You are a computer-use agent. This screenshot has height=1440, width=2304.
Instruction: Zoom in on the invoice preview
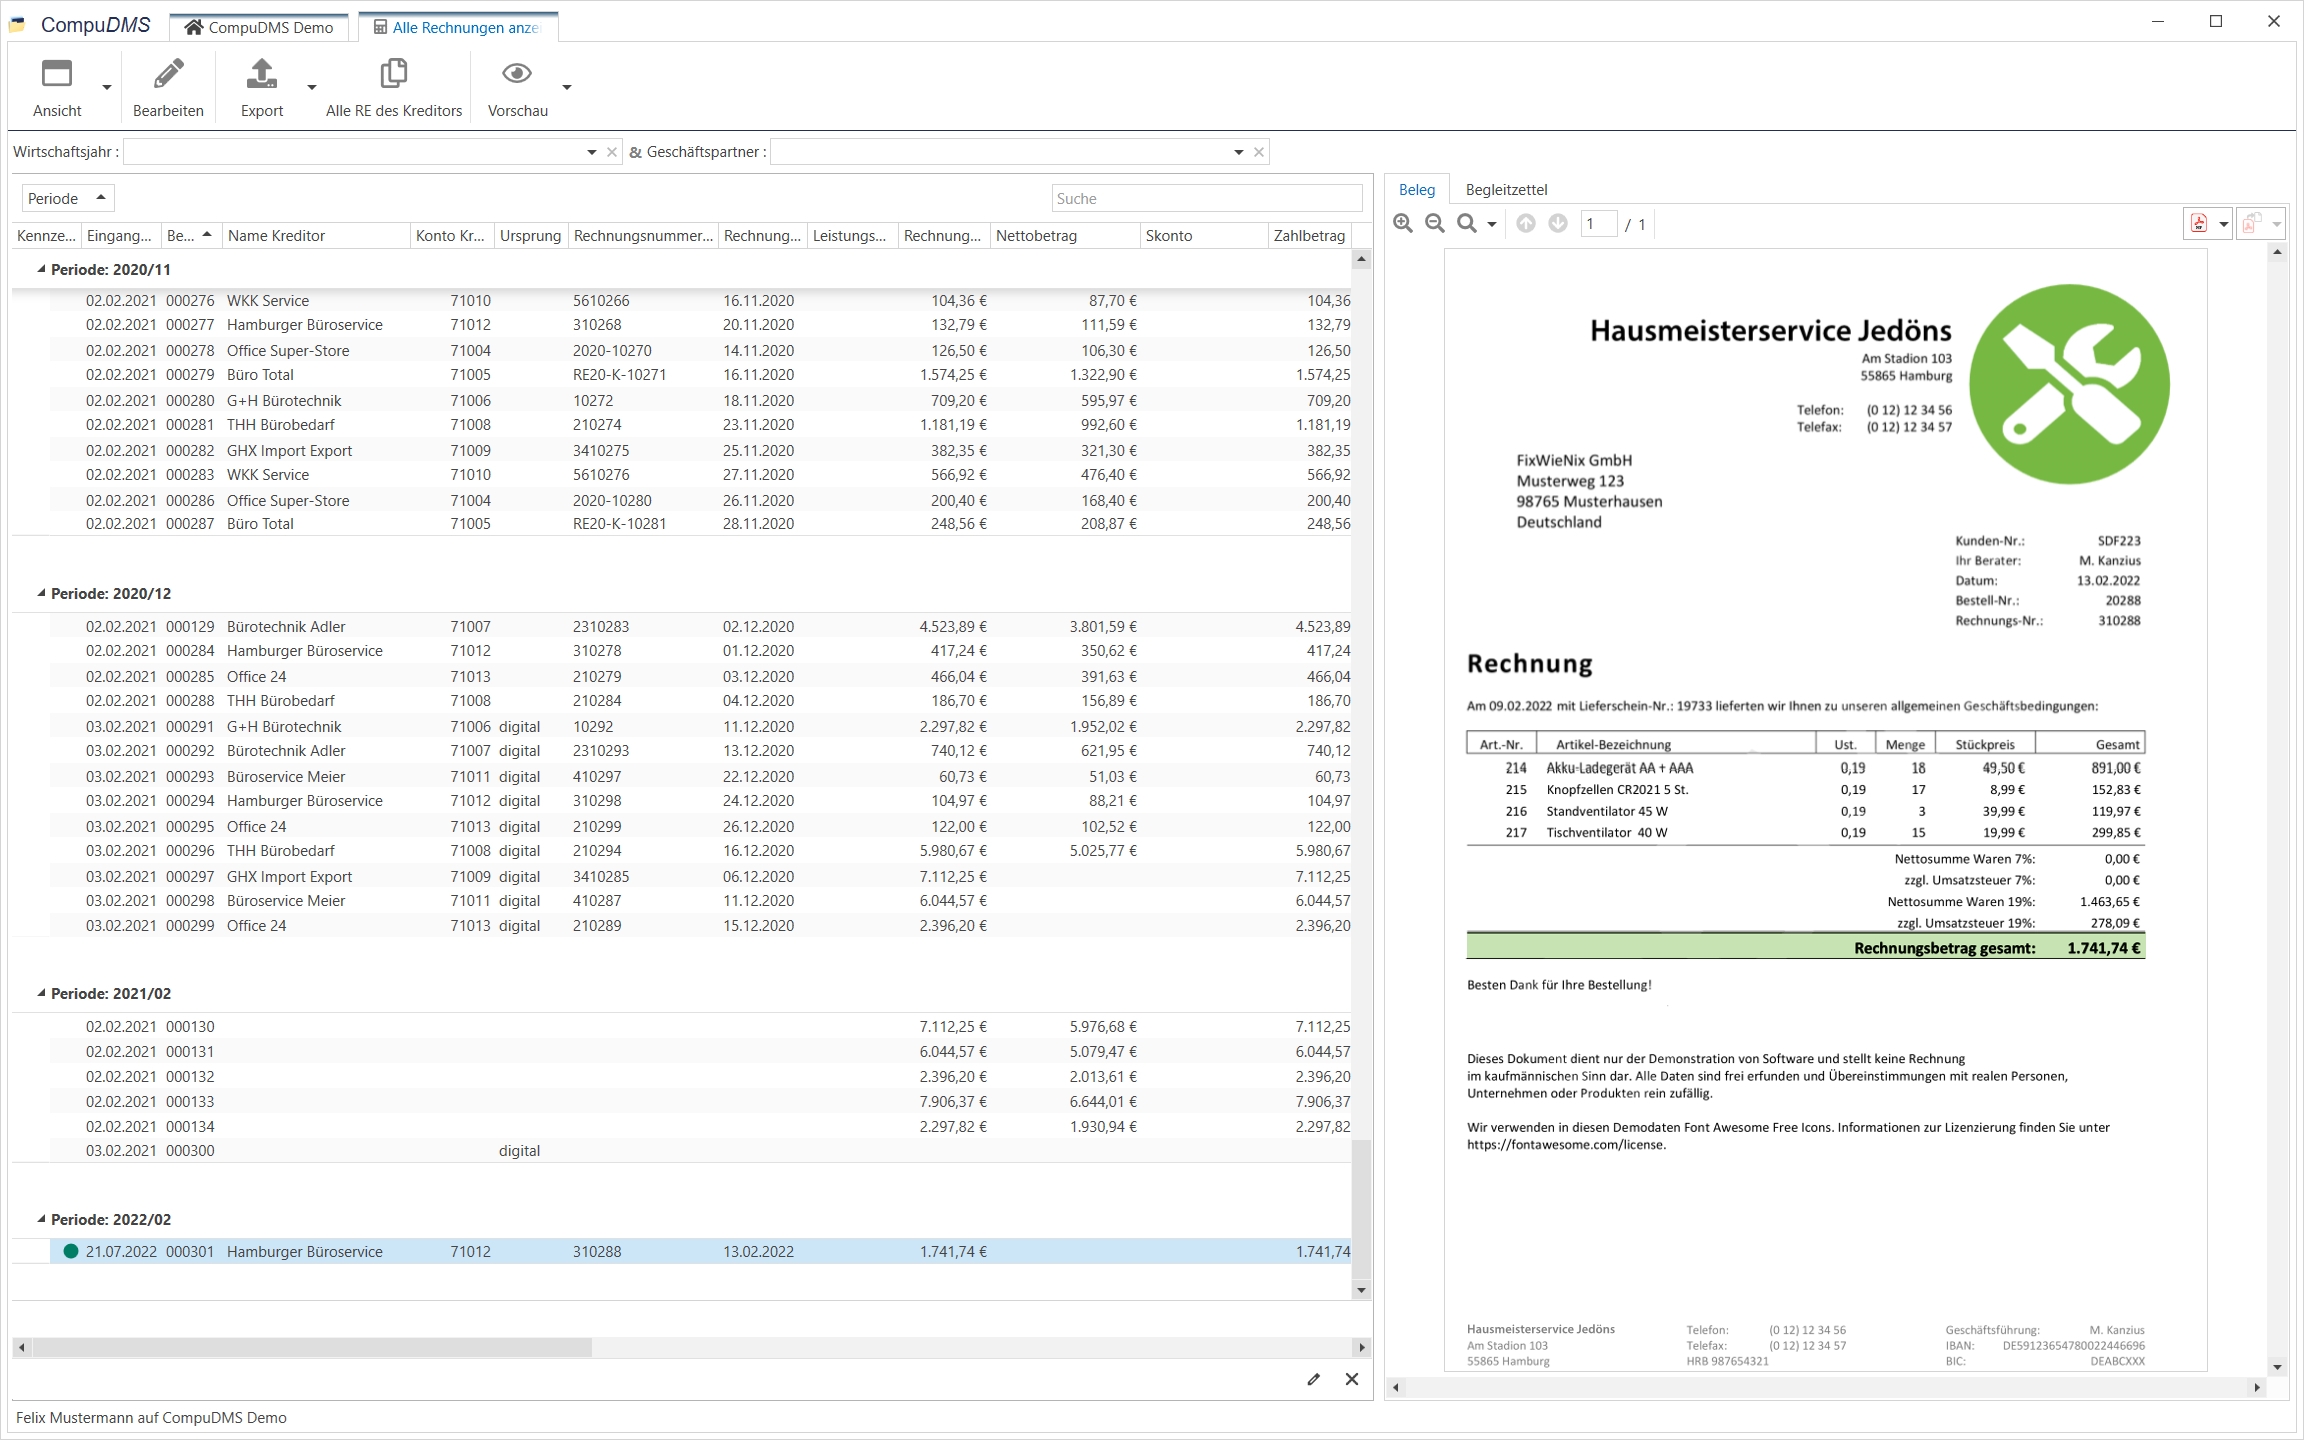[1403, 224]
